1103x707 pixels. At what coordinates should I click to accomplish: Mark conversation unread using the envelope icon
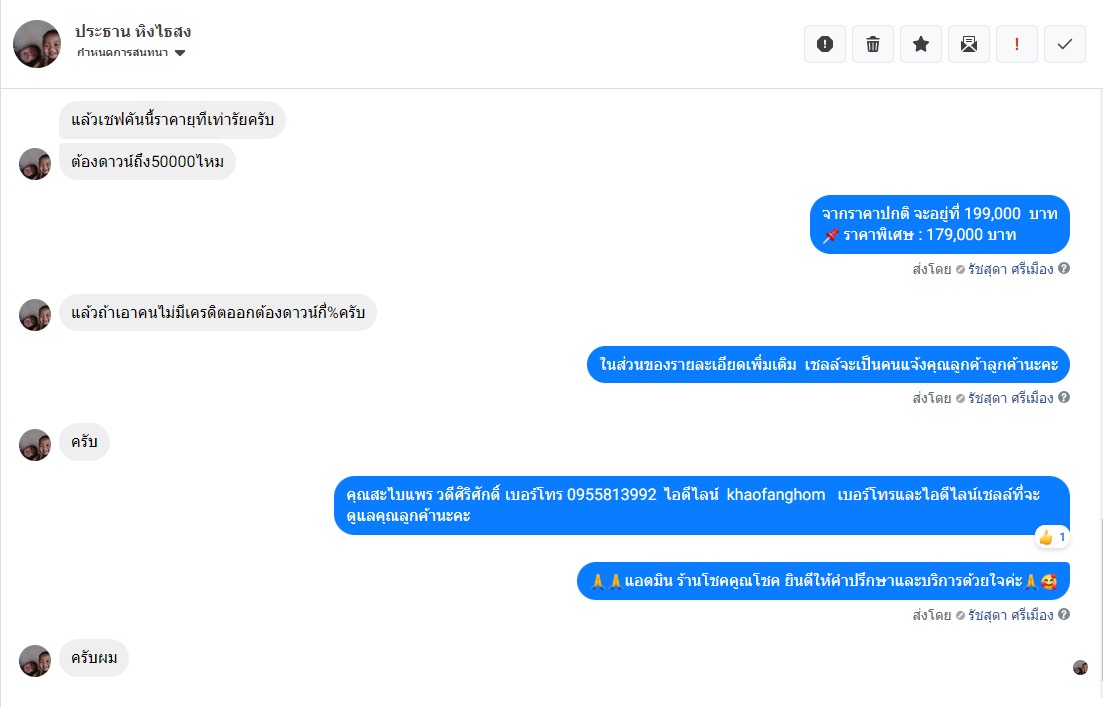[x=969, y=44]
